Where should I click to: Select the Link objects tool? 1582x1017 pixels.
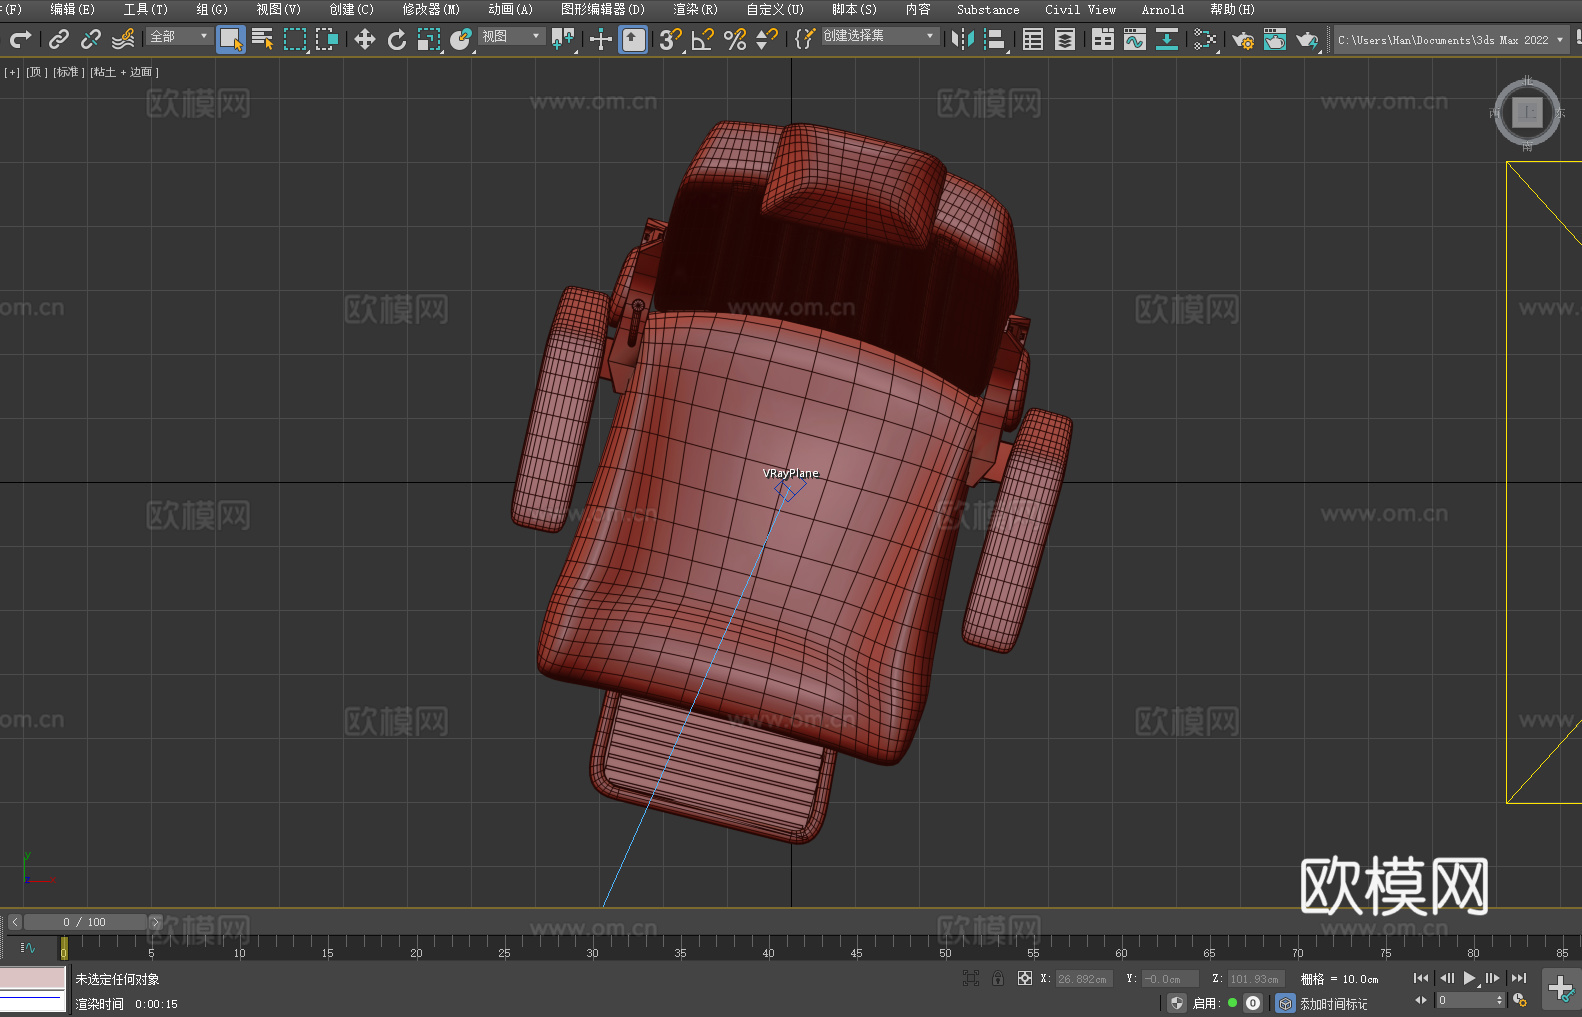coord(59,39)
